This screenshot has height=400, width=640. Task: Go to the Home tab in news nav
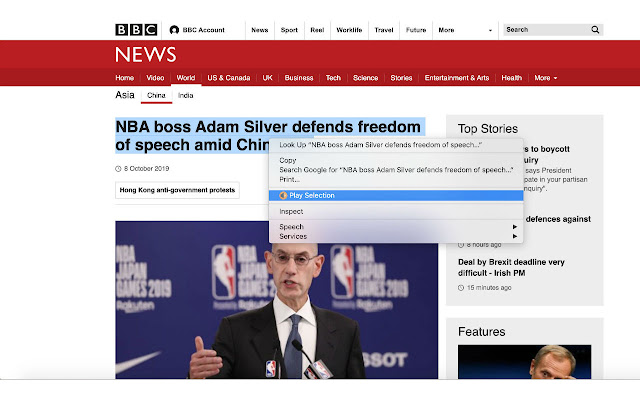(x=124, y=78)
